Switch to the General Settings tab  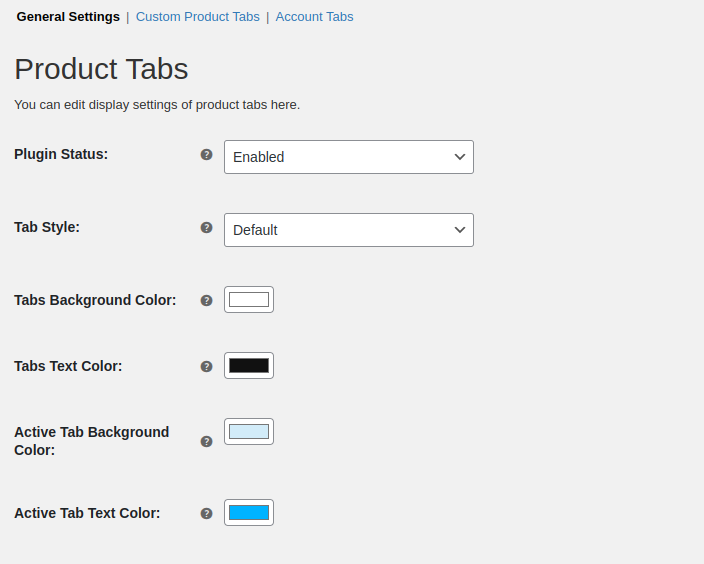pos(68,17)
